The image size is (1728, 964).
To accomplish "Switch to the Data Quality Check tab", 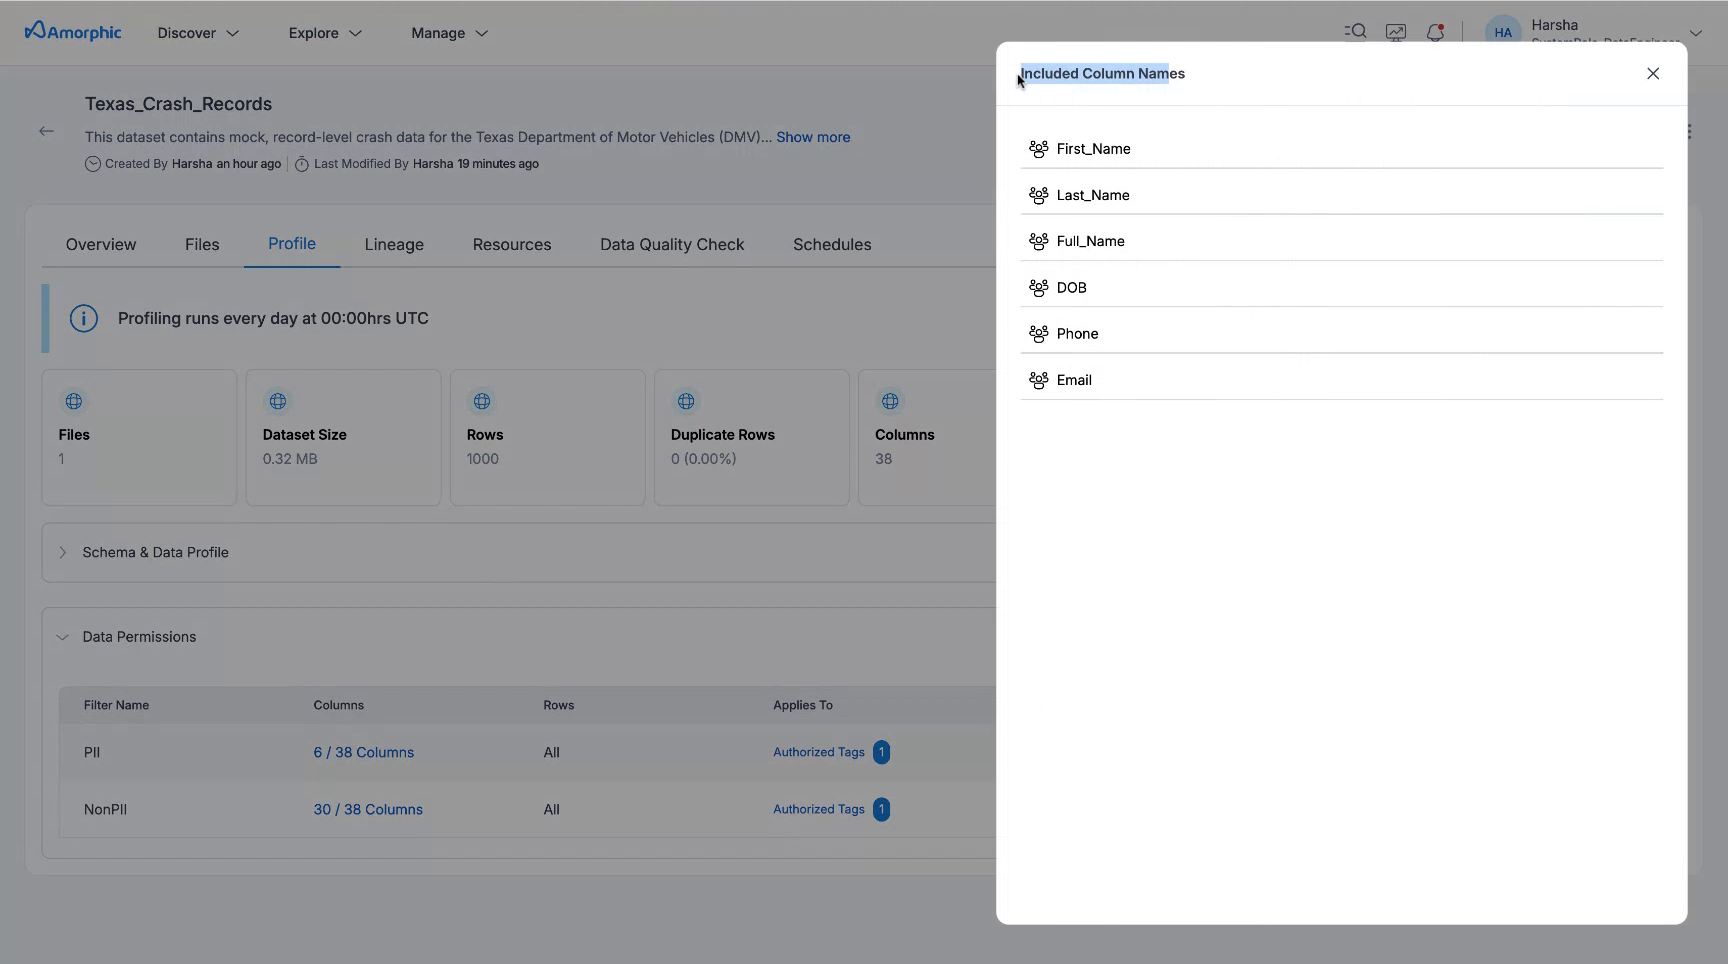I will 672,244.
